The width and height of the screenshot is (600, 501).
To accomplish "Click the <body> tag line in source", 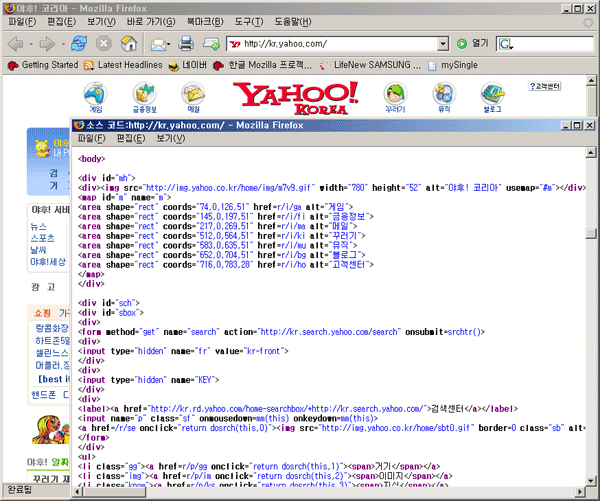I will coord(91,159).
